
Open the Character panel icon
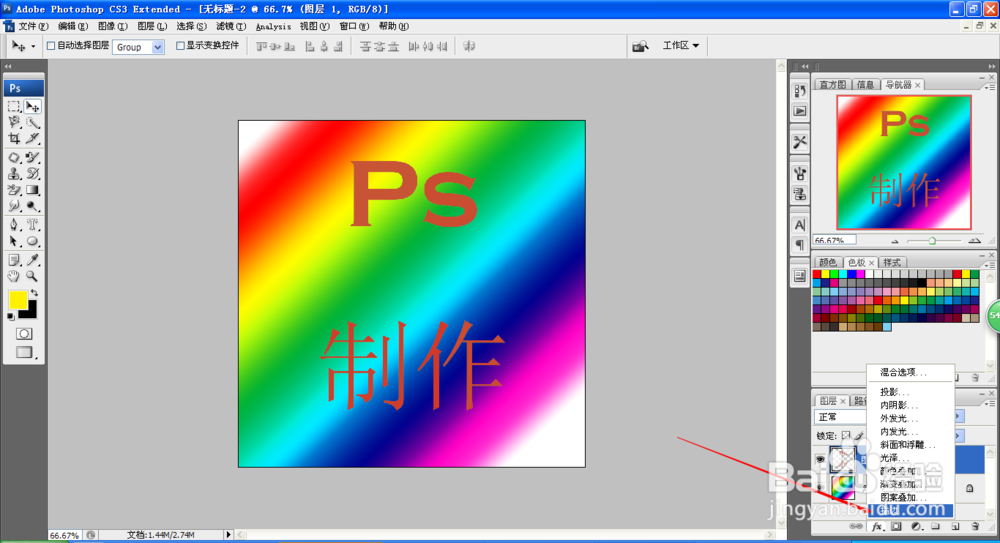coord(800,225)
